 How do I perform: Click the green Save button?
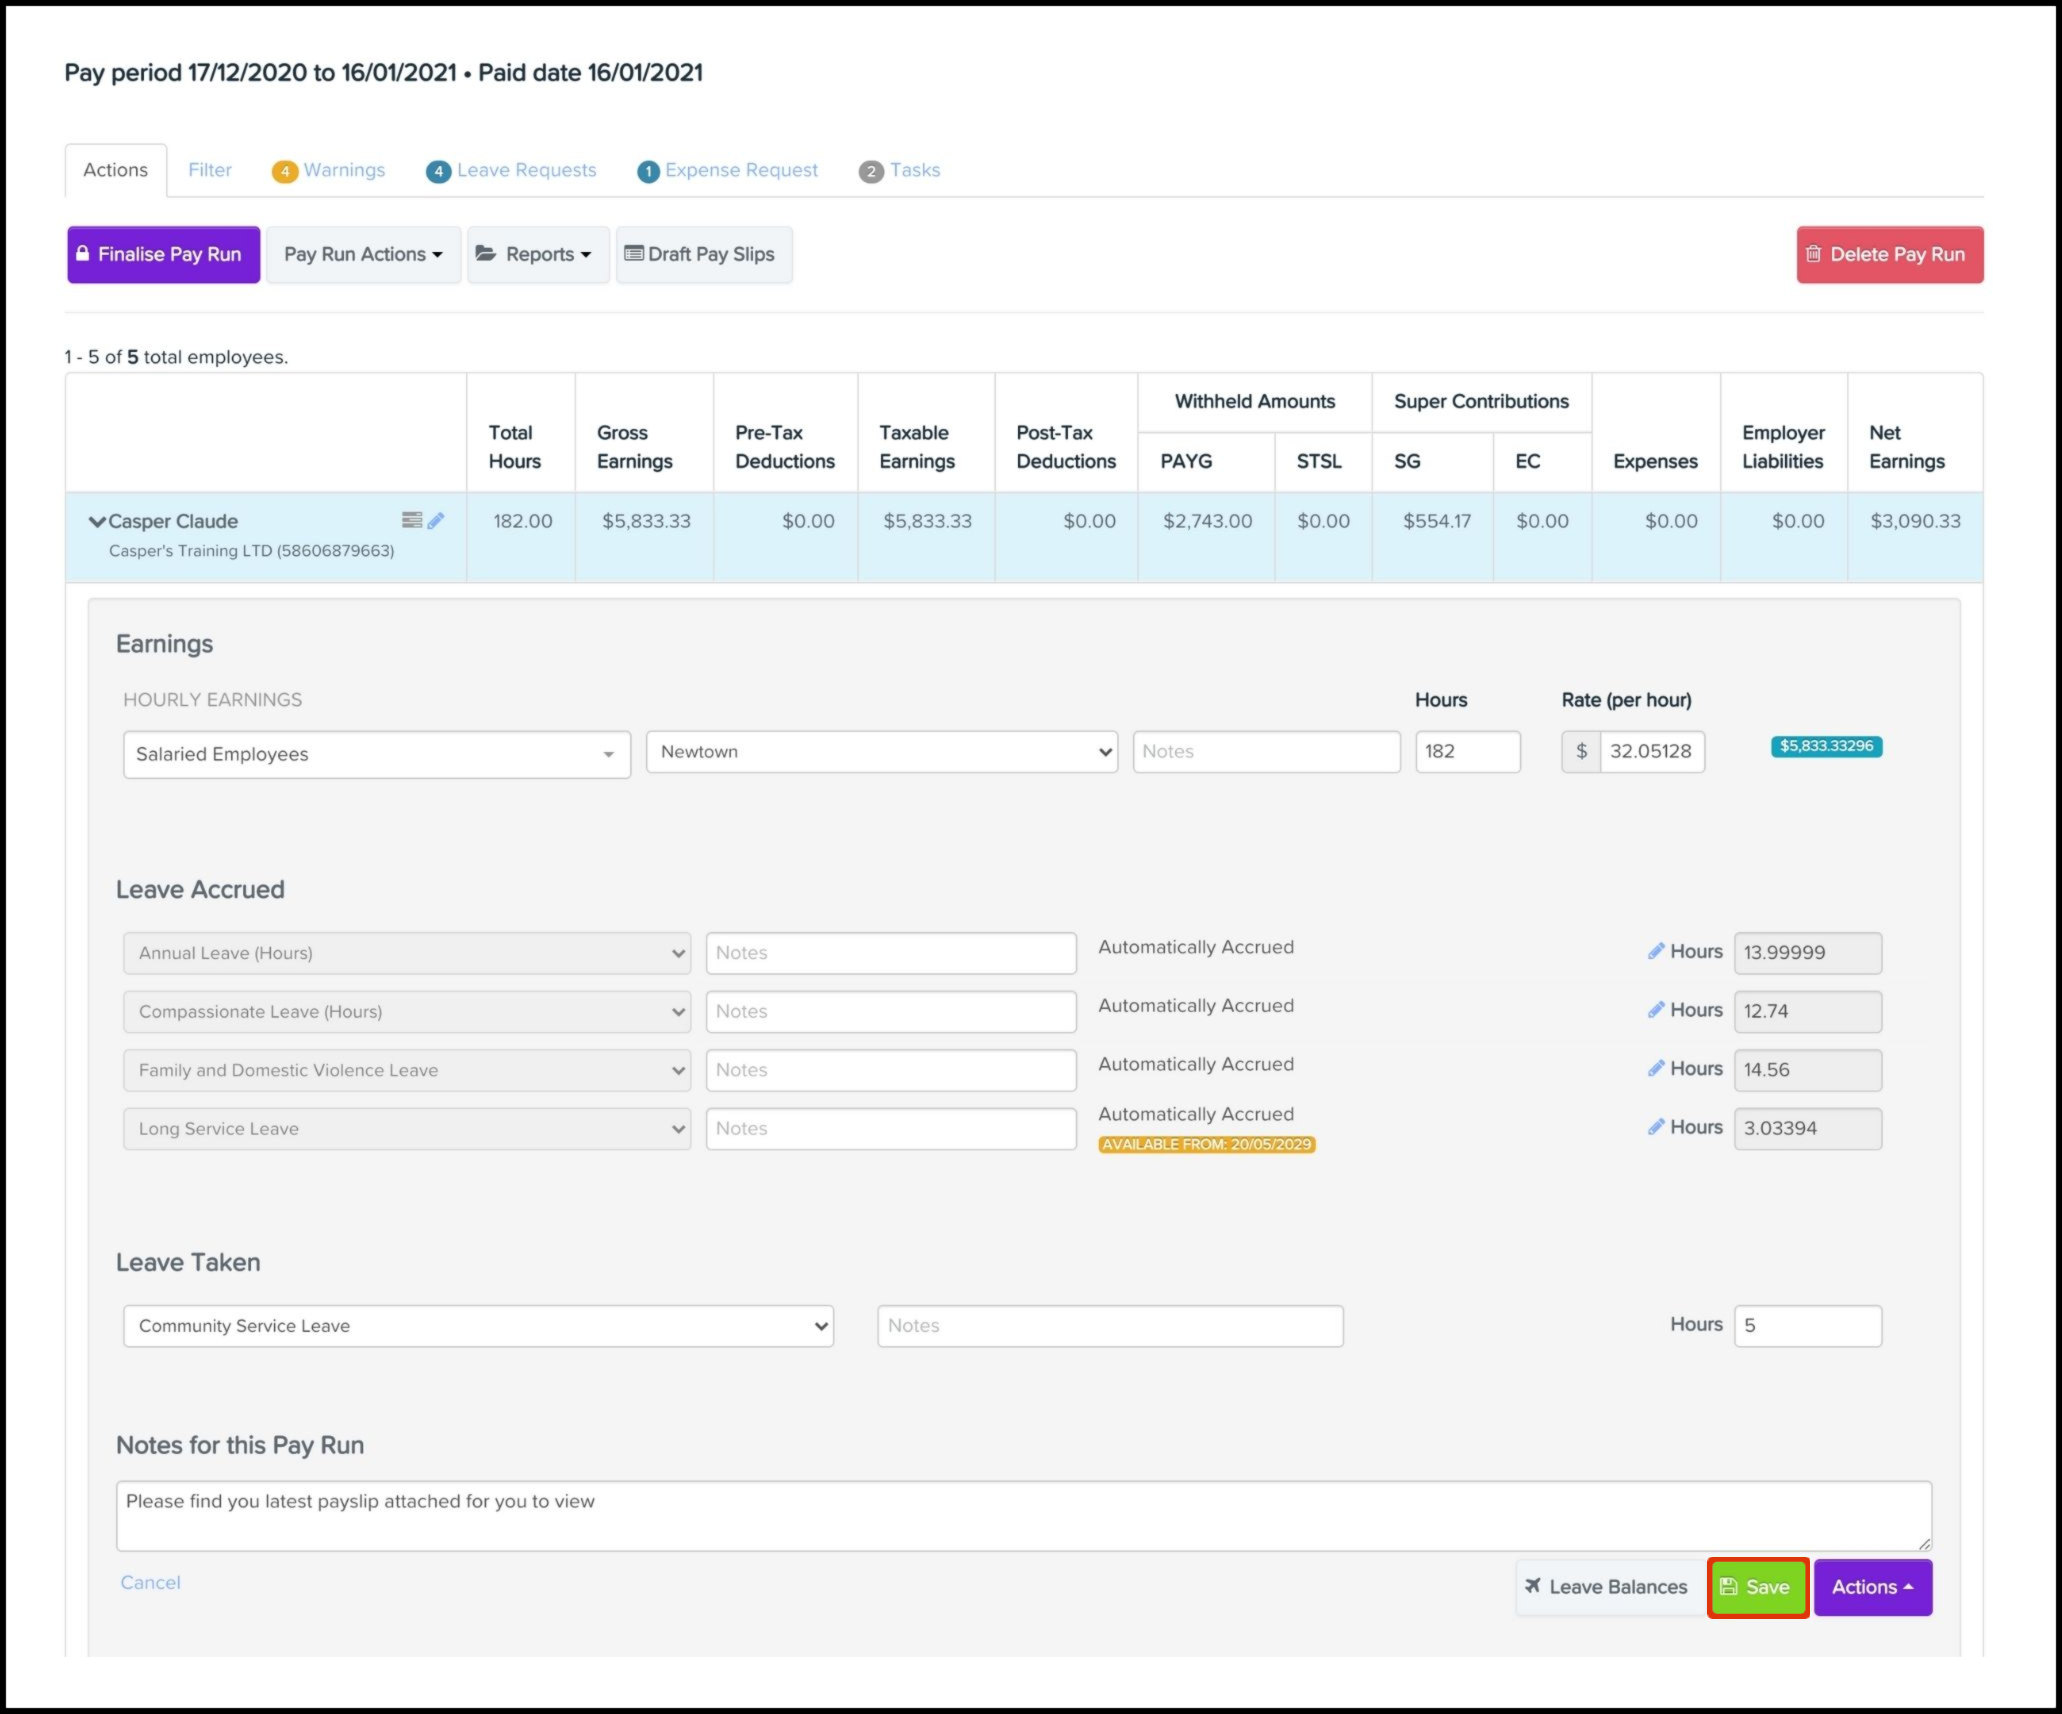[x=1757, y=1587]
